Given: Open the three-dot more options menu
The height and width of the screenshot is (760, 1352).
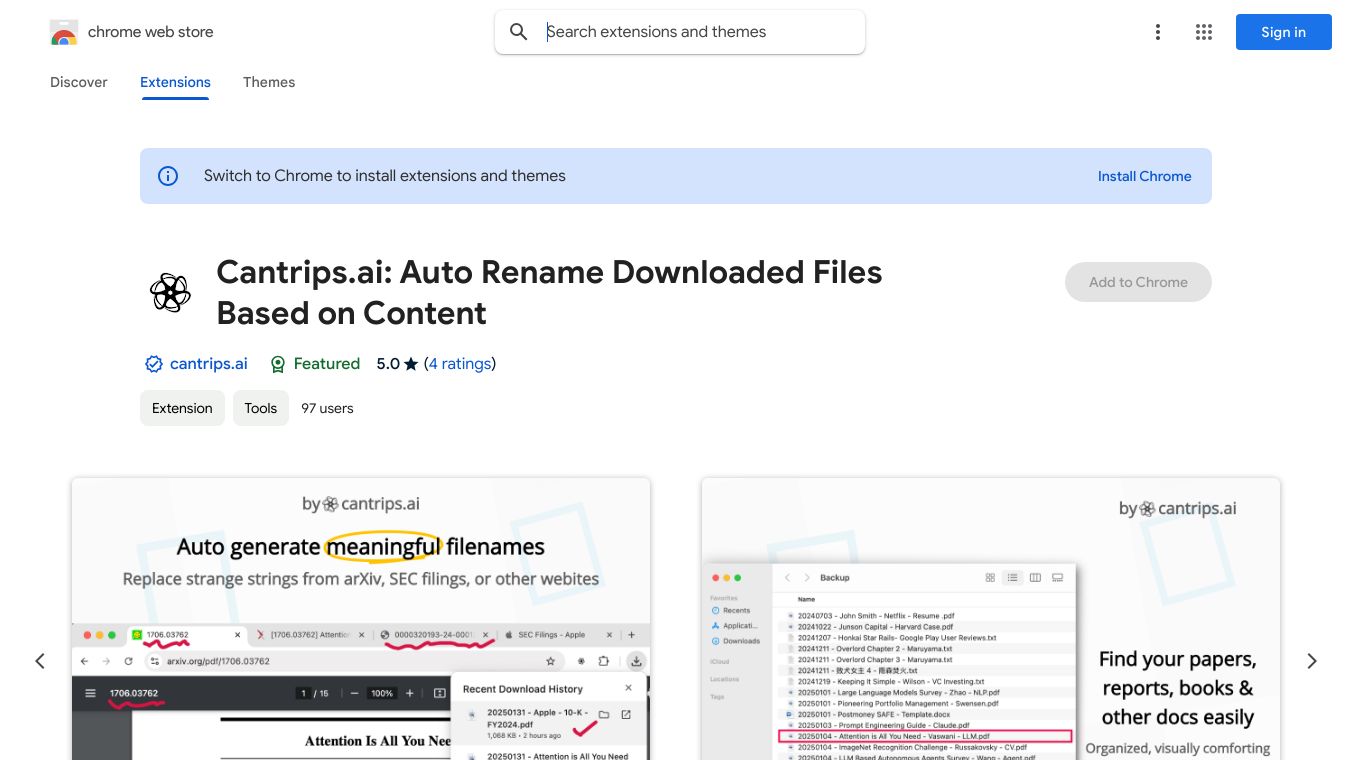Looking at the screenshot, I should (1158, 32).
